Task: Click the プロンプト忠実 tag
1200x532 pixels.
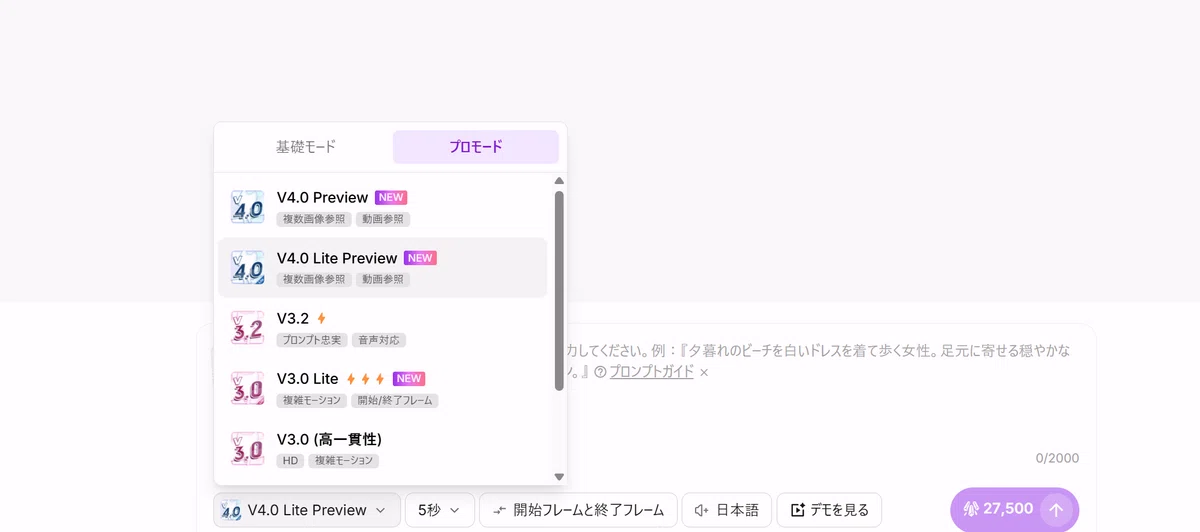Action: click(312, 340)
